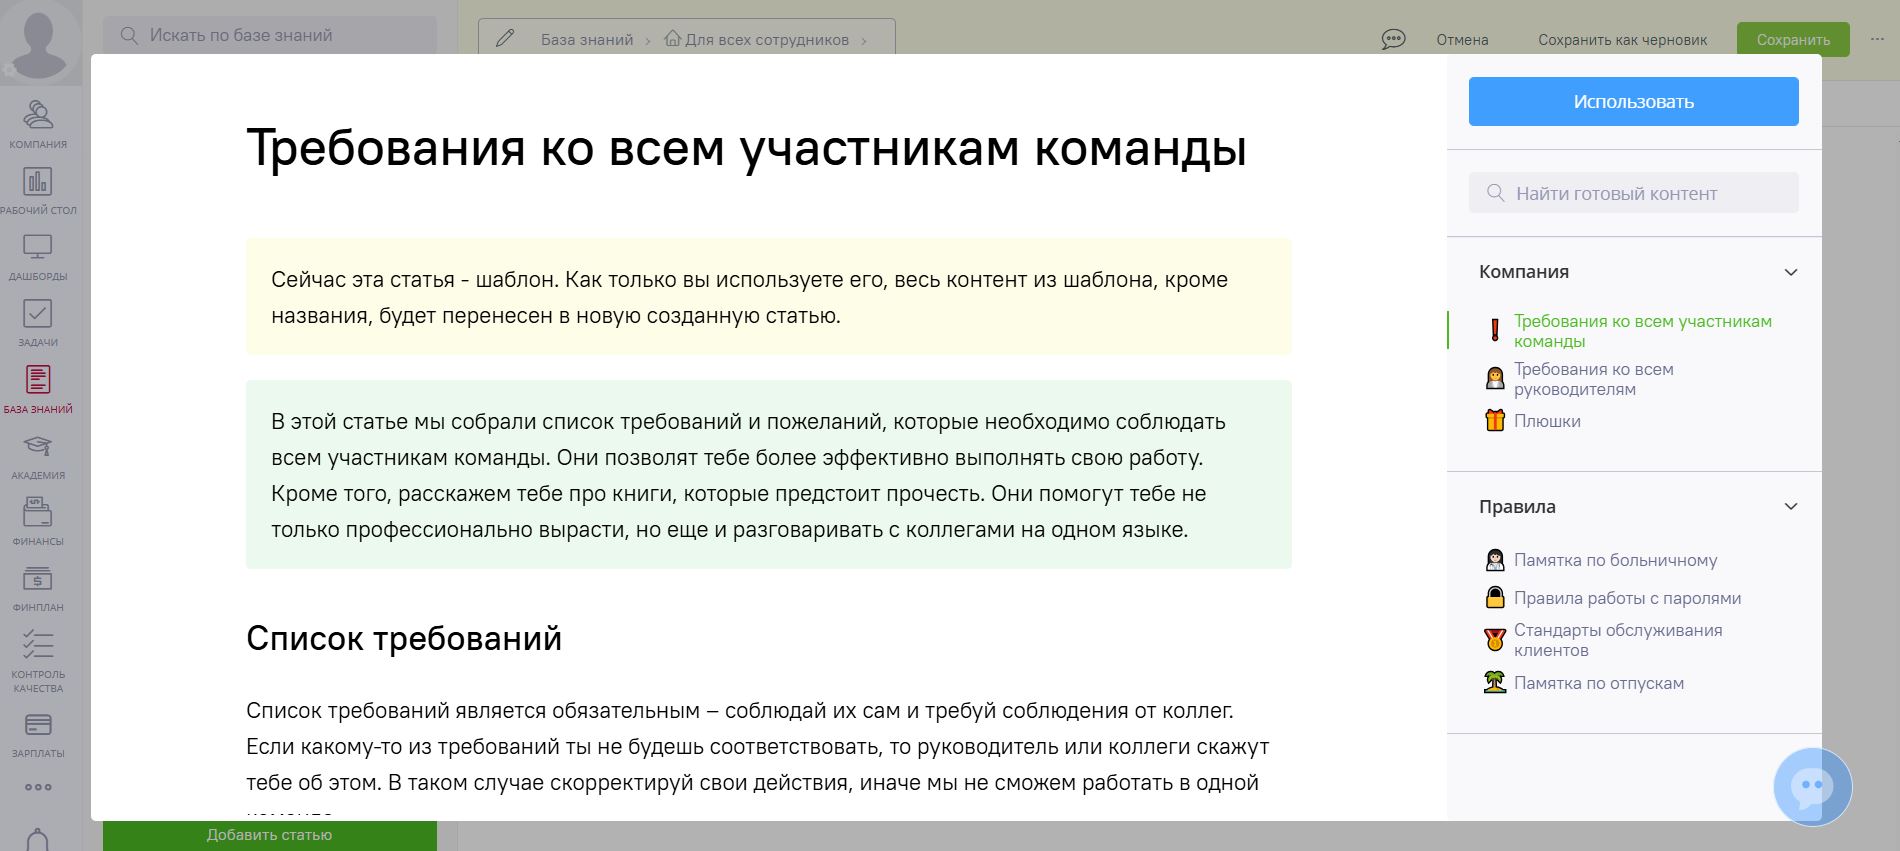Open the Компания section in the sidebar
Screen dimensions: 1900x851
[38, 123]
